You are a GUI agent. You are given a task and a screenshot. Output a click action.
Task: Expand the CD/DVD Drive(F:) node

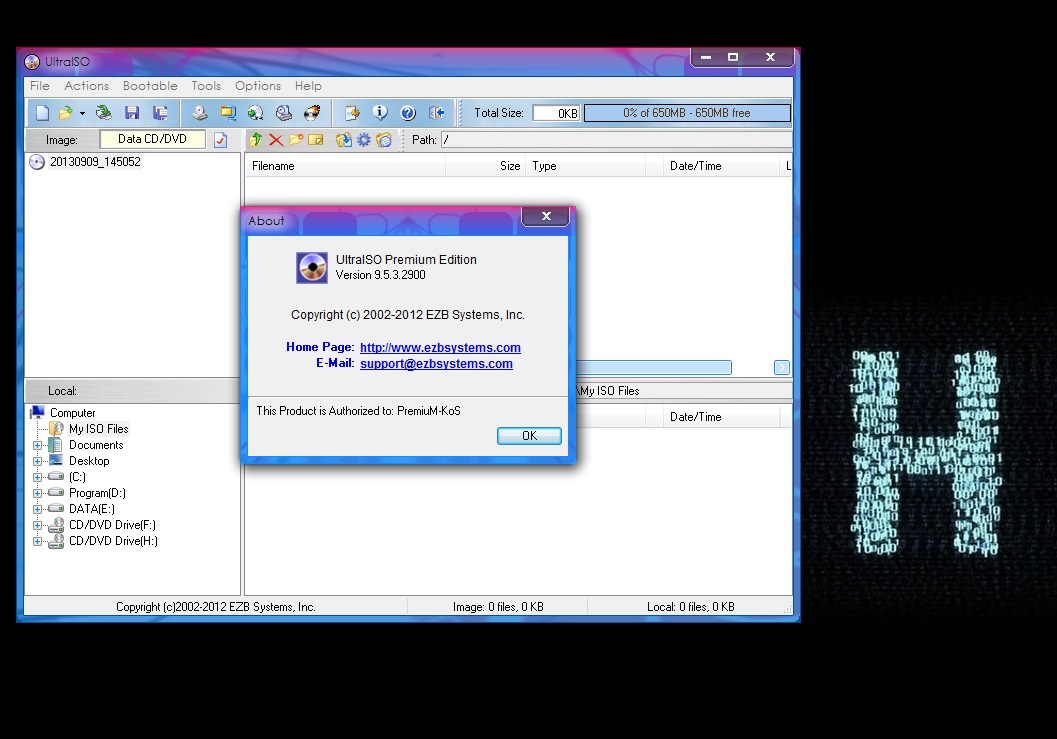(x=38, y=525)
